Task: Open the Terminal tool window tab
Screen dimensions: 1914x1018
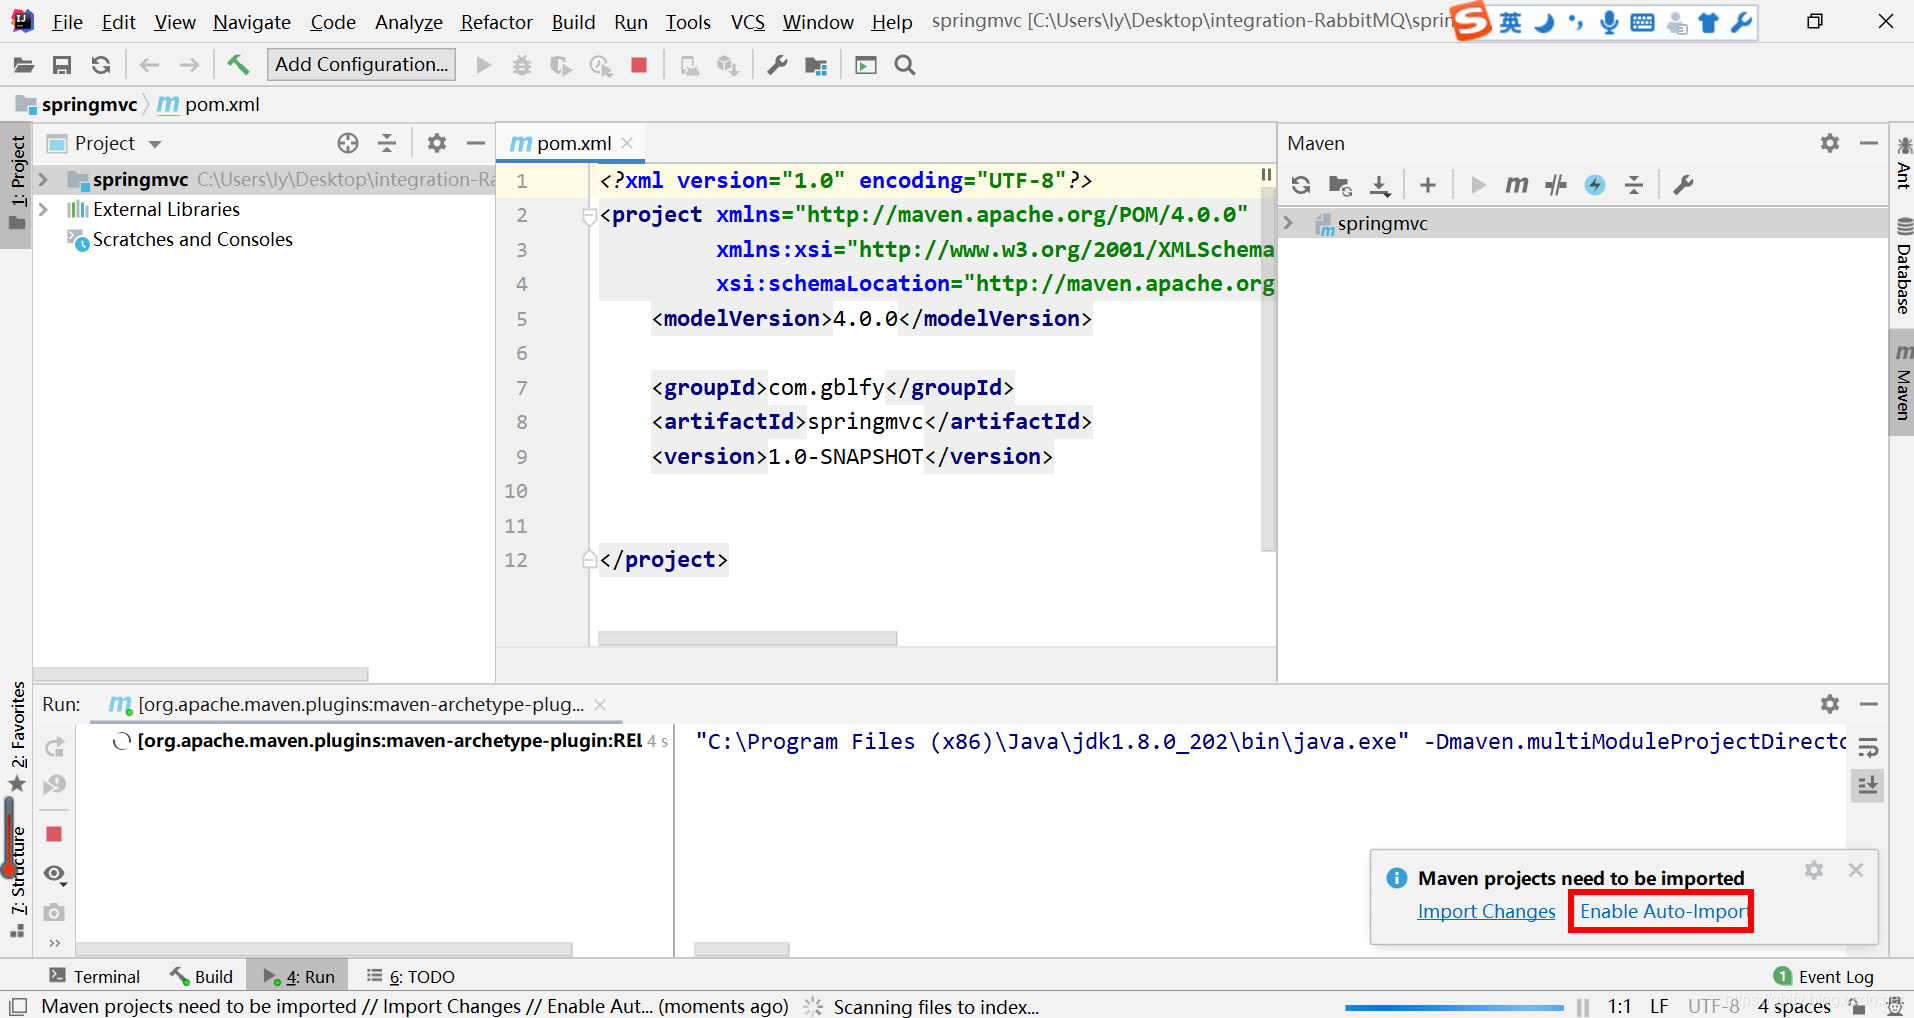Action: 95,976
